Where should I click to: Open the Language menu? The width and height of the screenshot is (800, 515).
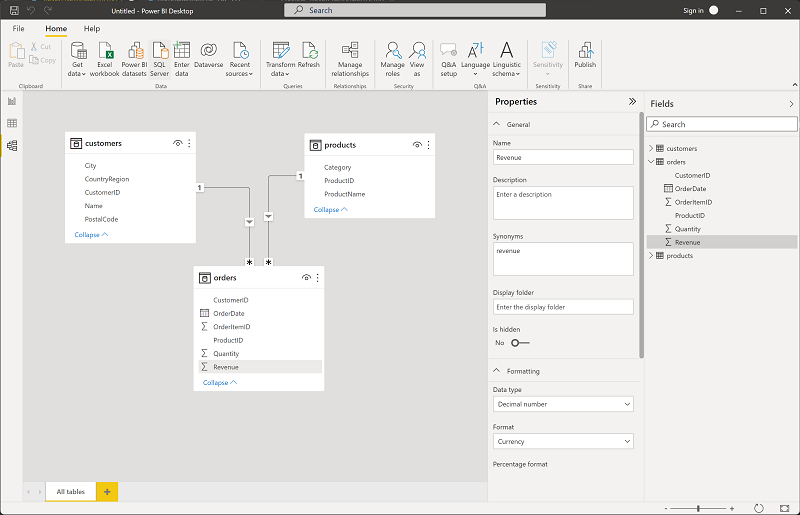coord(476,59)
